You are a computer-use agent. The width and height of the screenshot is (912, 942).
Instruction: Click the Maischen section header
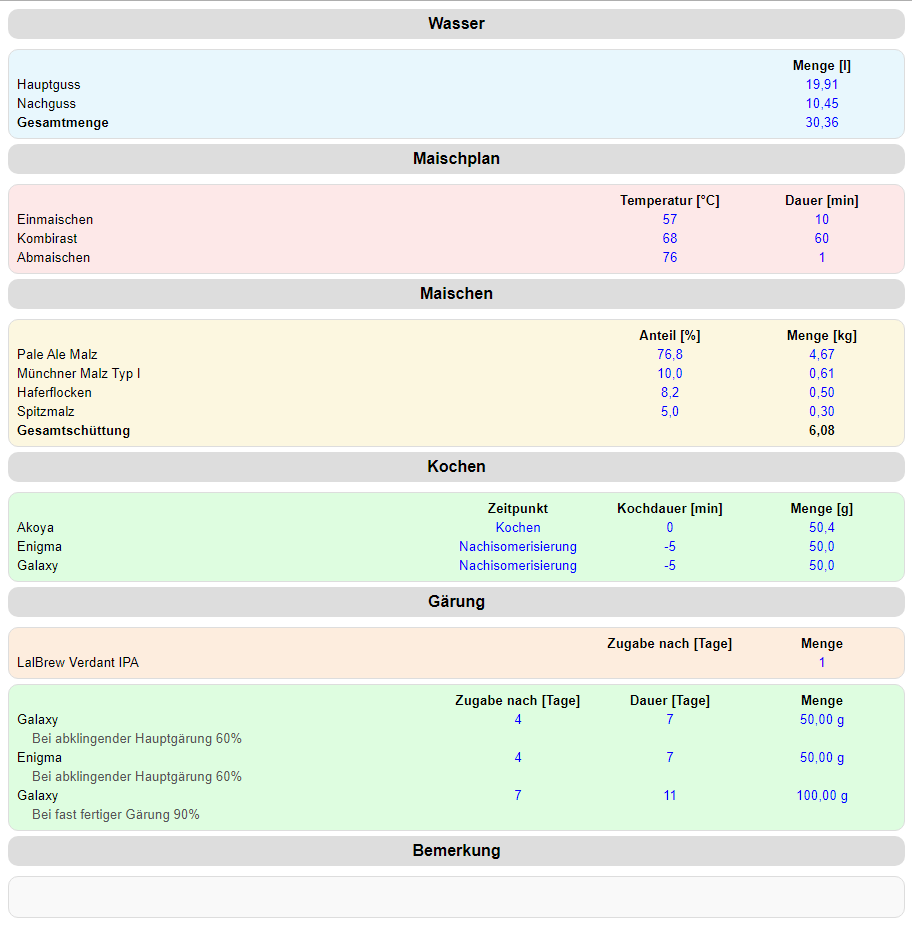point(456,294)
